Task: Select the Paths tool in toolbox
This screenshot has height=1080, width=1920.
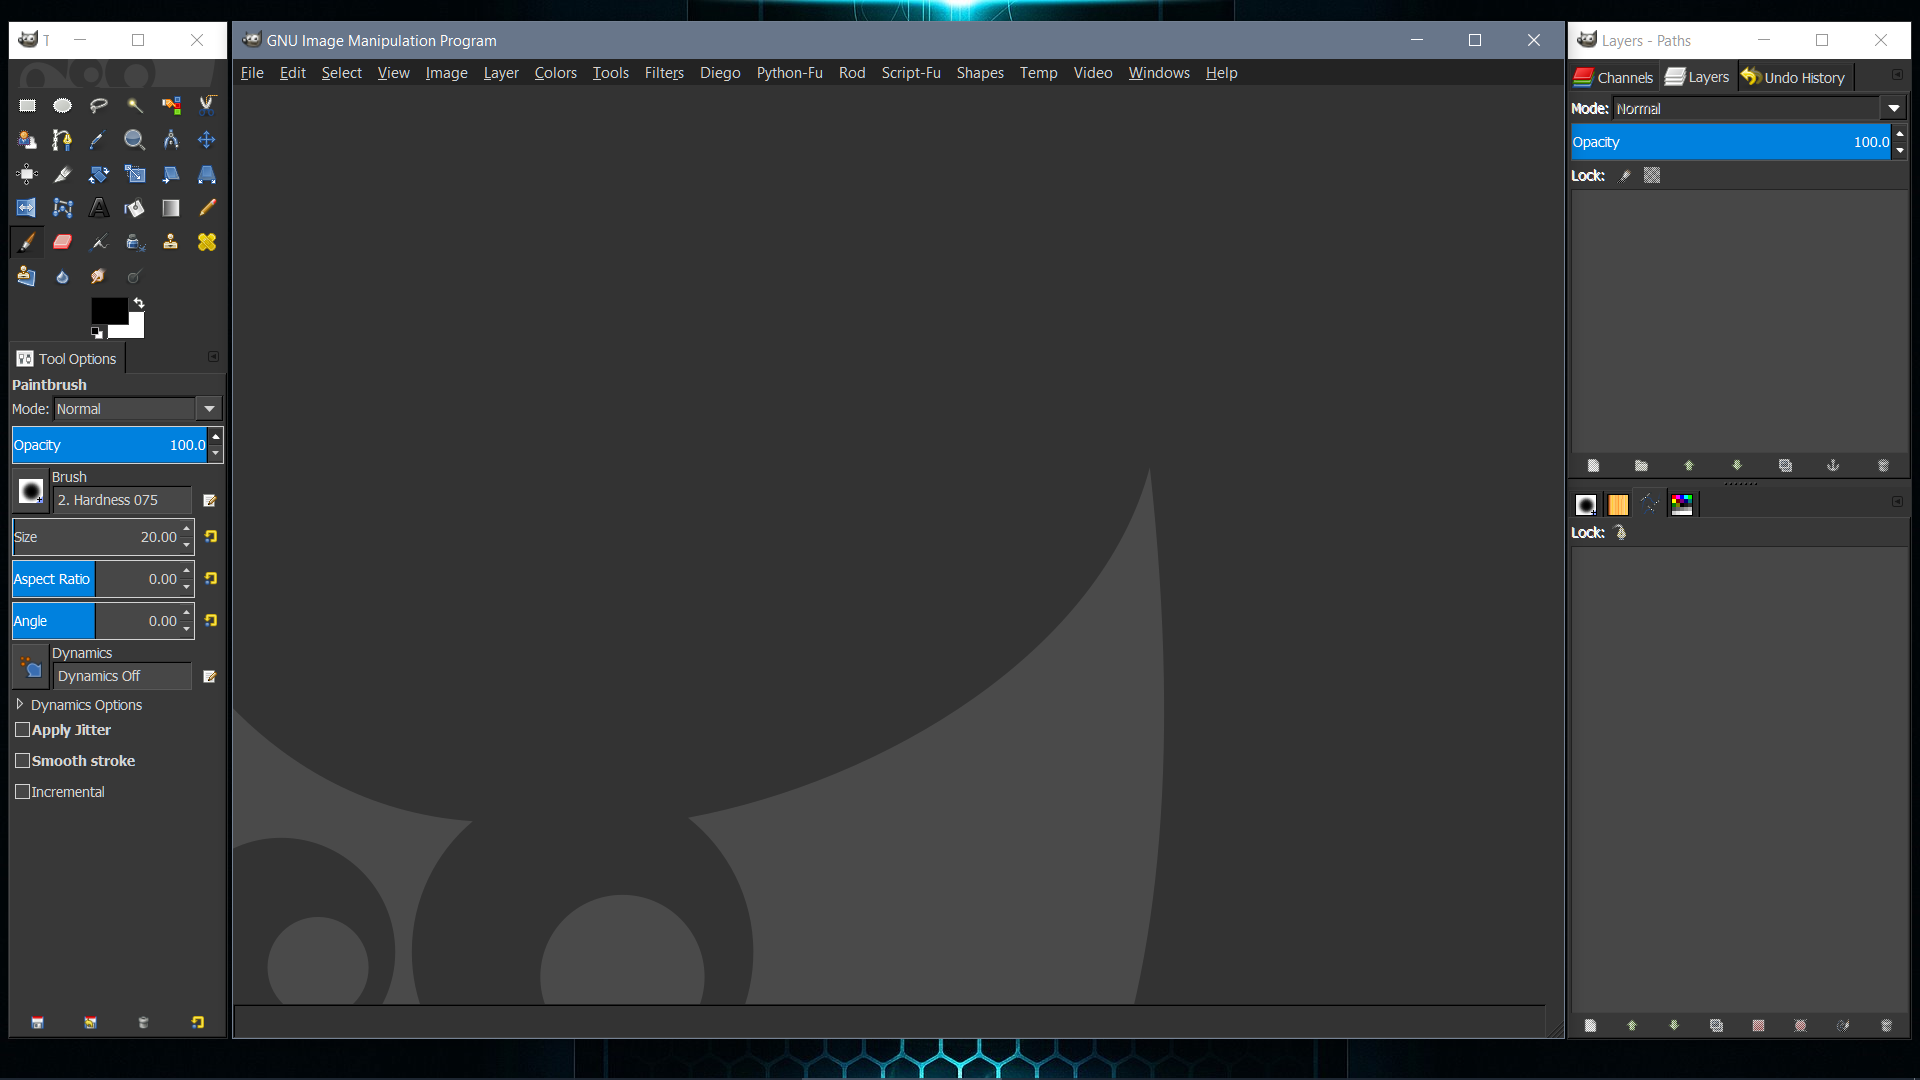Action: [62, 140]
